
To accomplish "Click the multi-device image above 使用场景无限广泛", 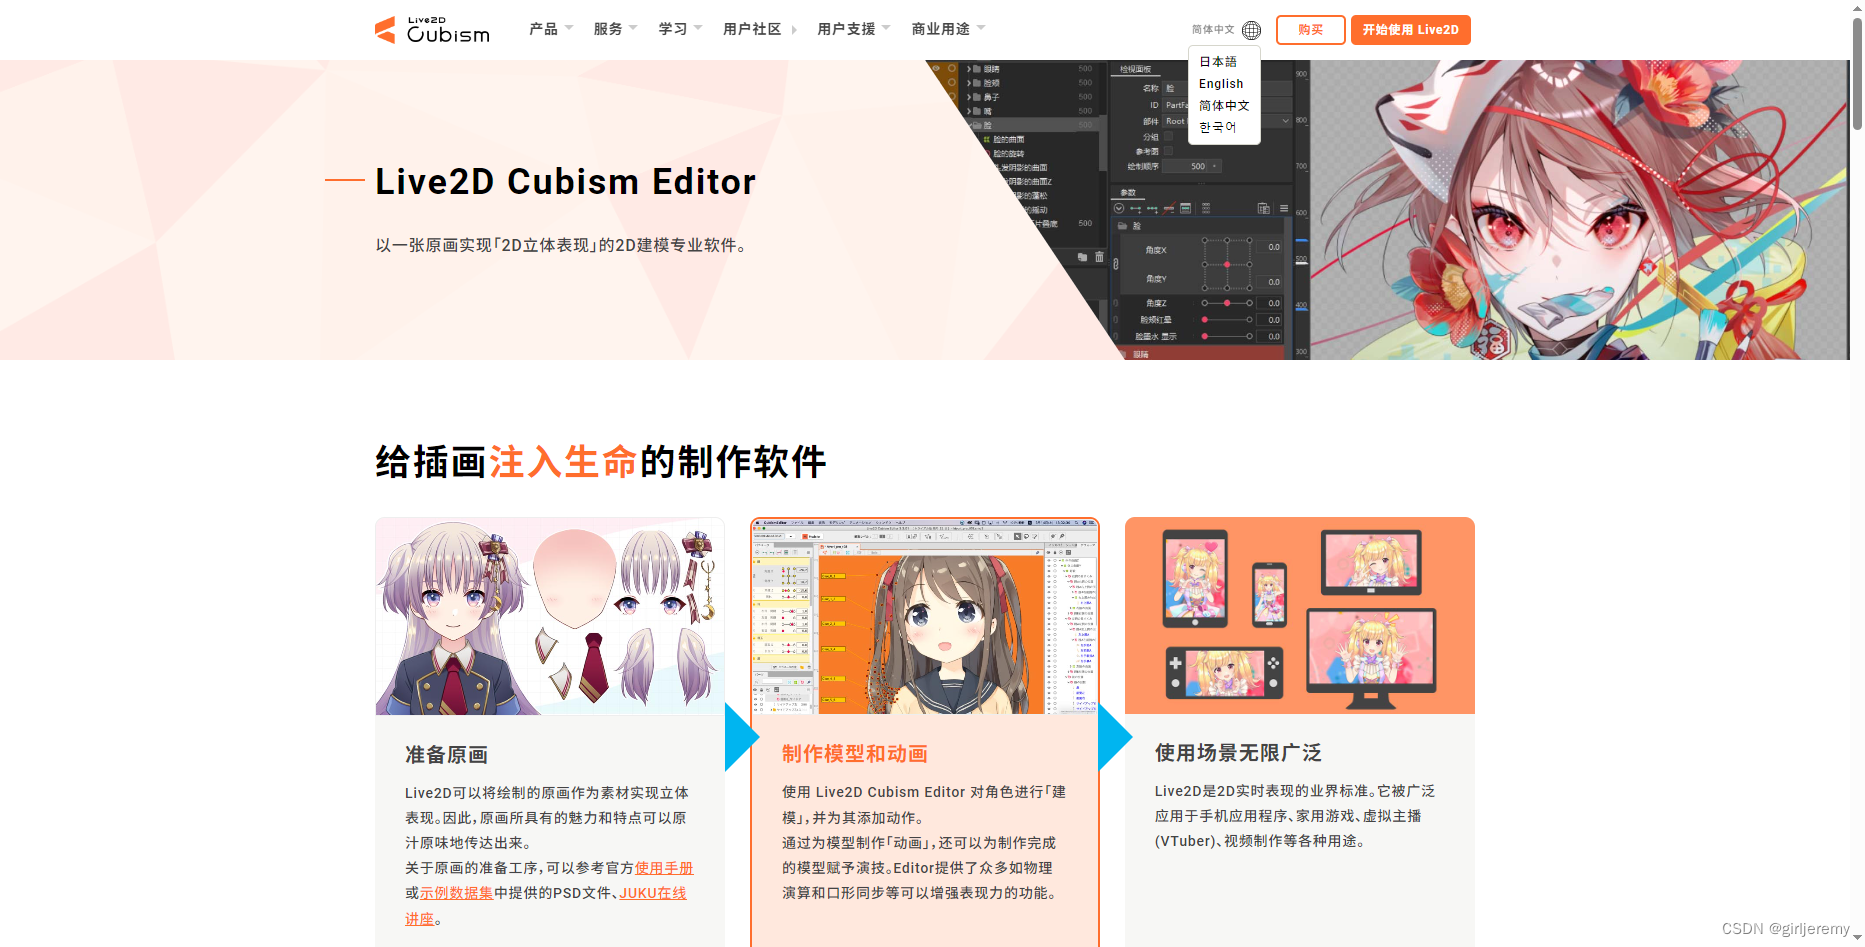I will click(1300, 616).
